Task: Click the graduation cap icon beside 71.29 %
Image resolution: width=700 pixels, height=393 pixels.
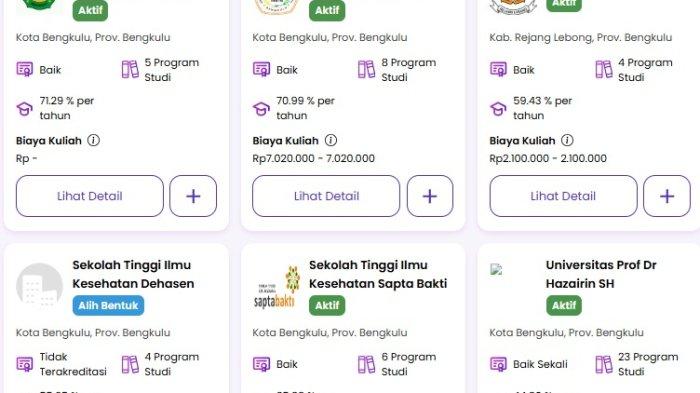Action: coord(25,109)
